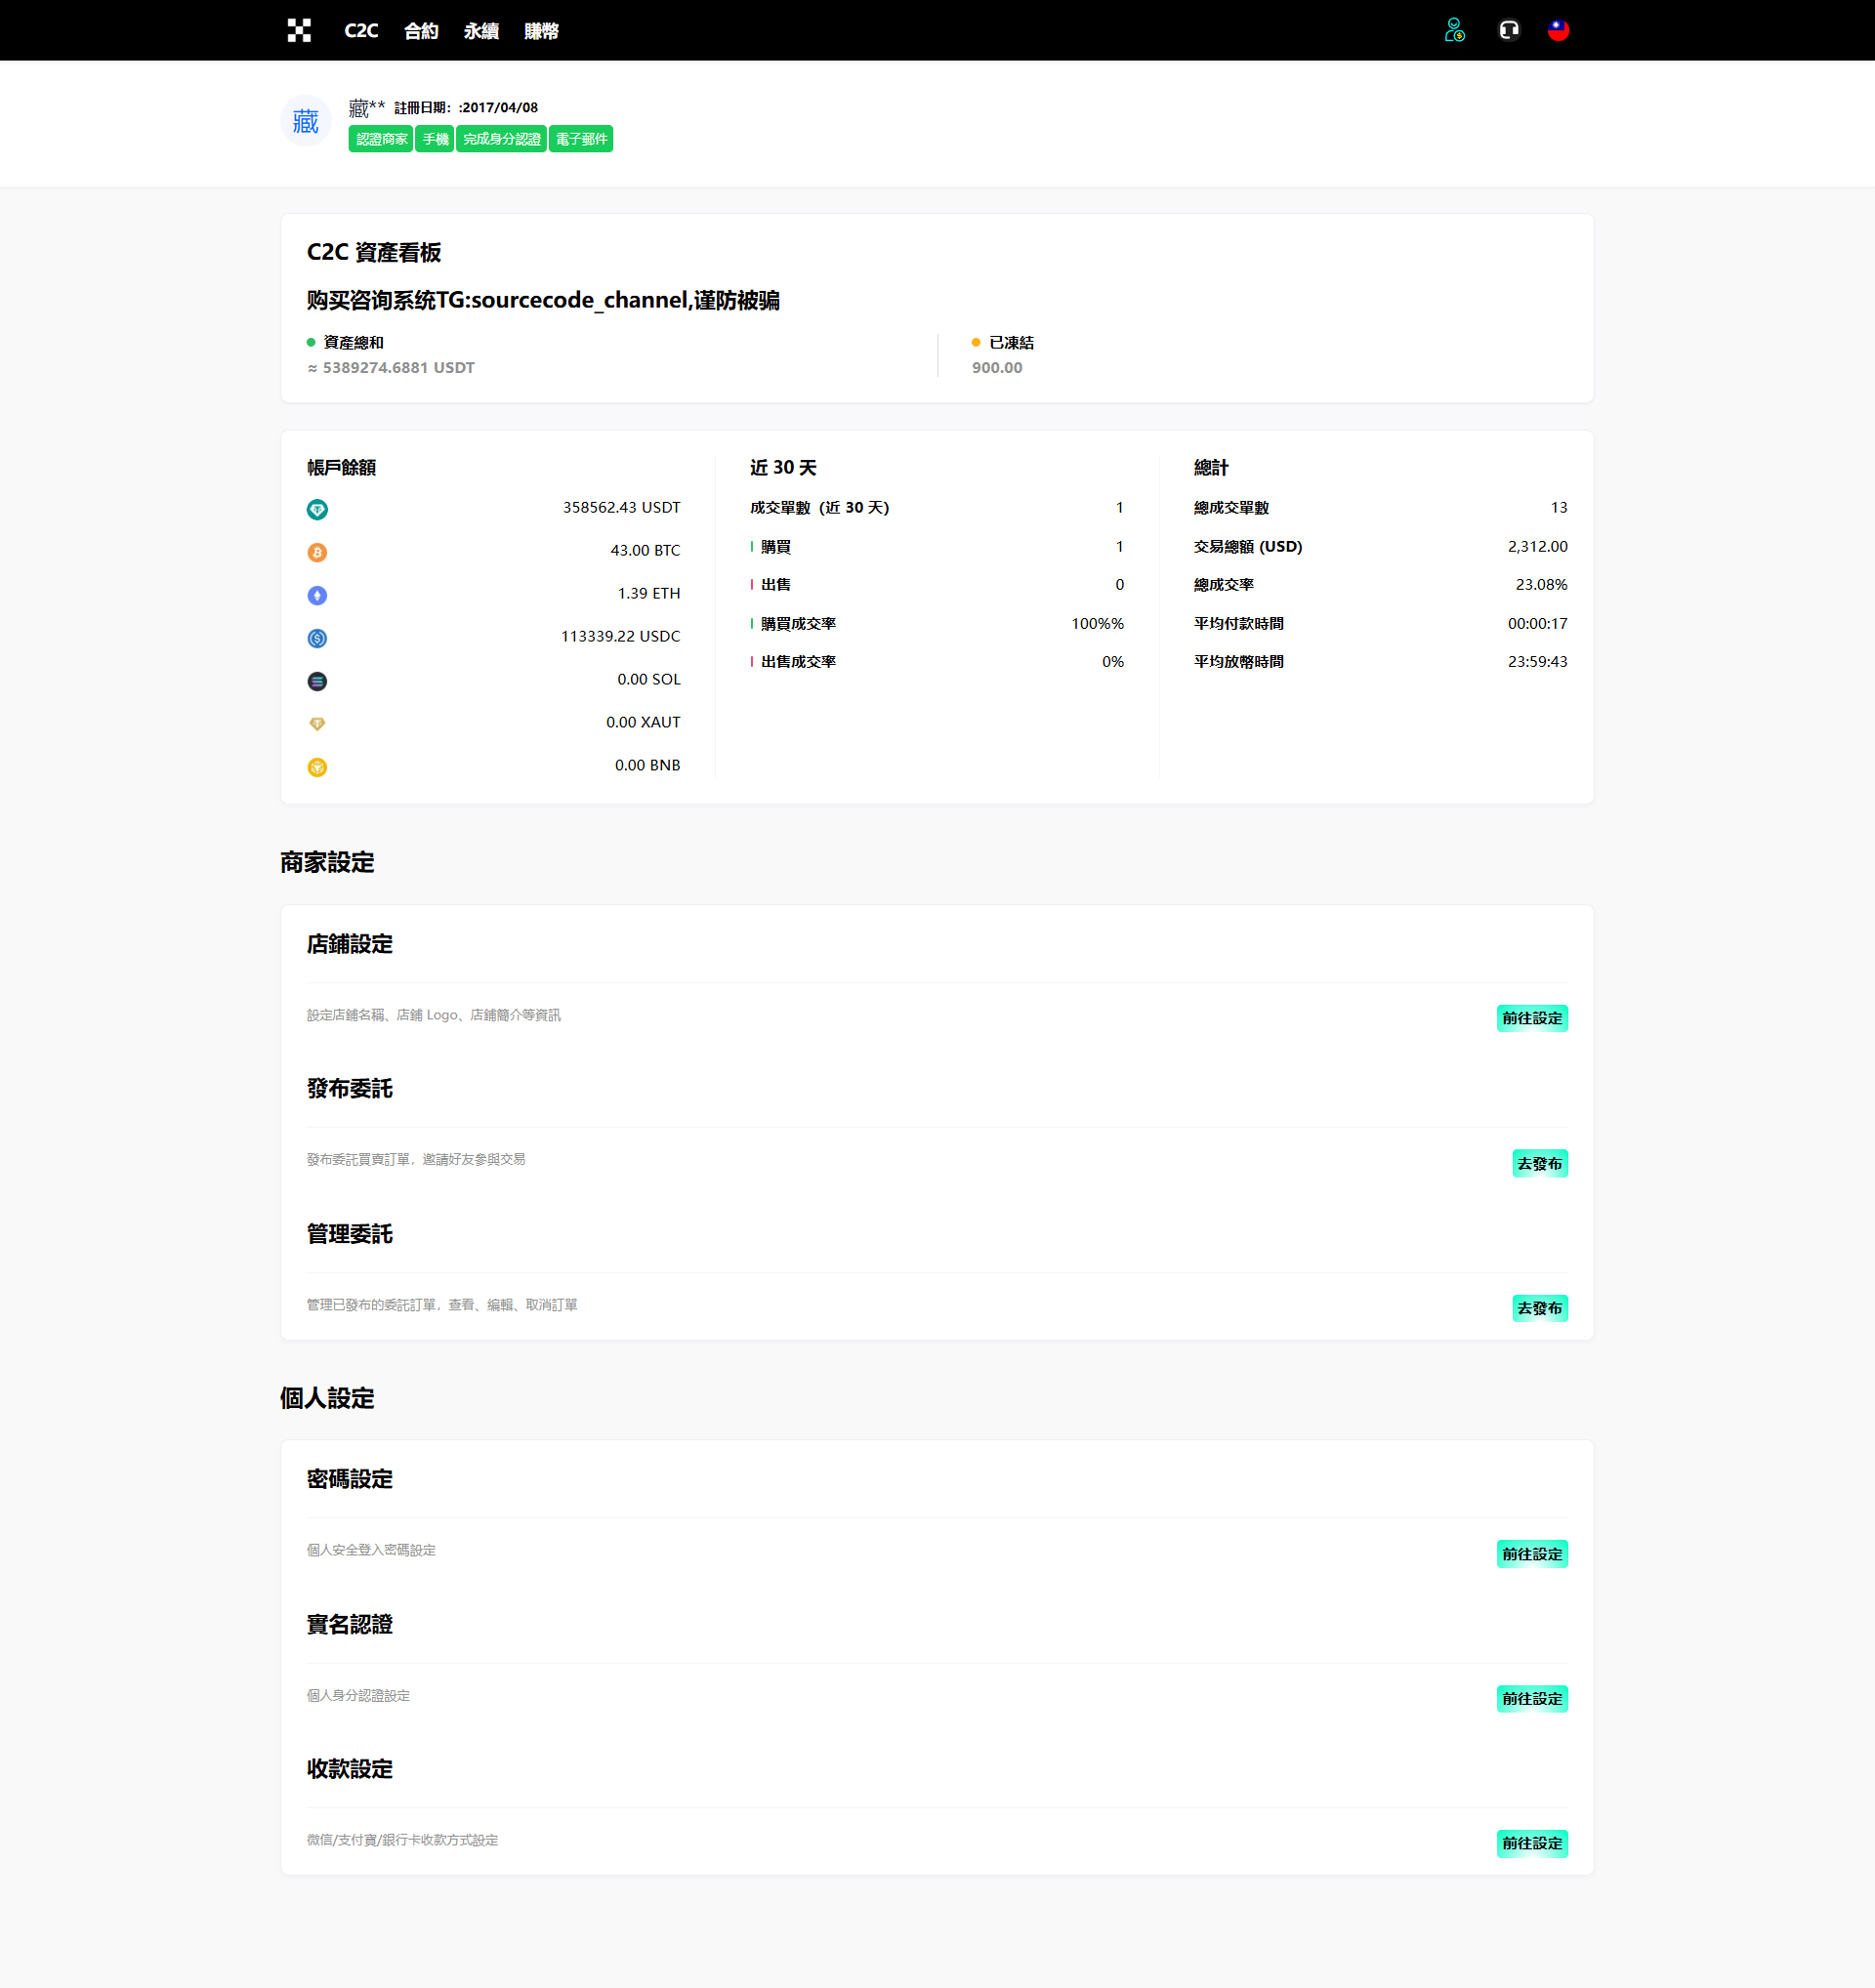This screenshot has width=1875, height=1988.
Task: Click the BNB coin icon
Action: [x=317, y=768]
